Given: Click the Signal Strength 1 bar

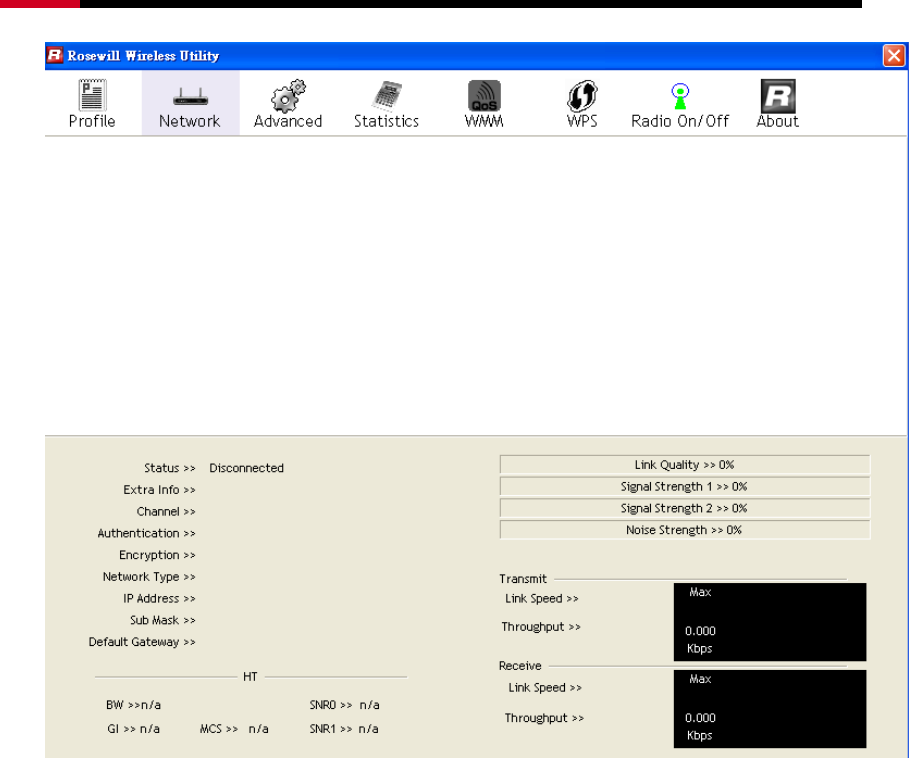Looking at the screenshot, I should tap(684, 487).
